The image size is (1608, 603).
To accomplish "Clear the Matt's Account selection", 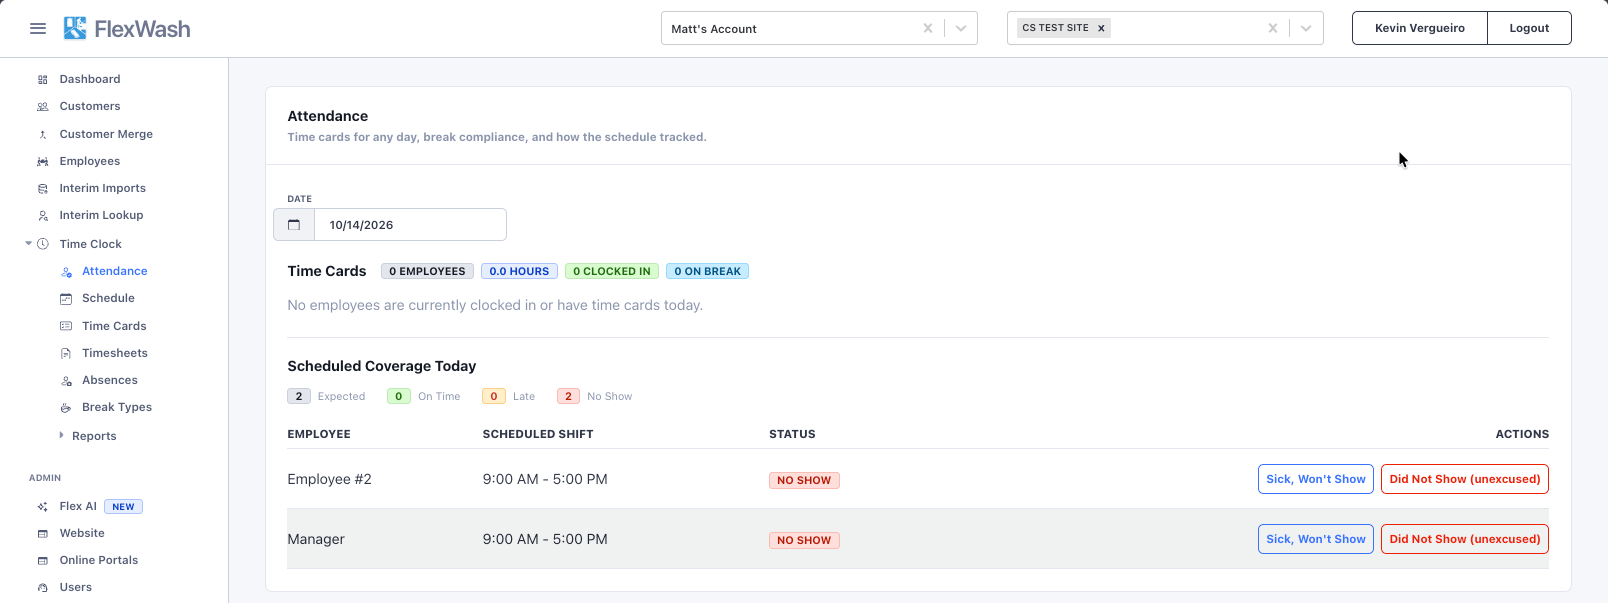I will click(928, 29).
